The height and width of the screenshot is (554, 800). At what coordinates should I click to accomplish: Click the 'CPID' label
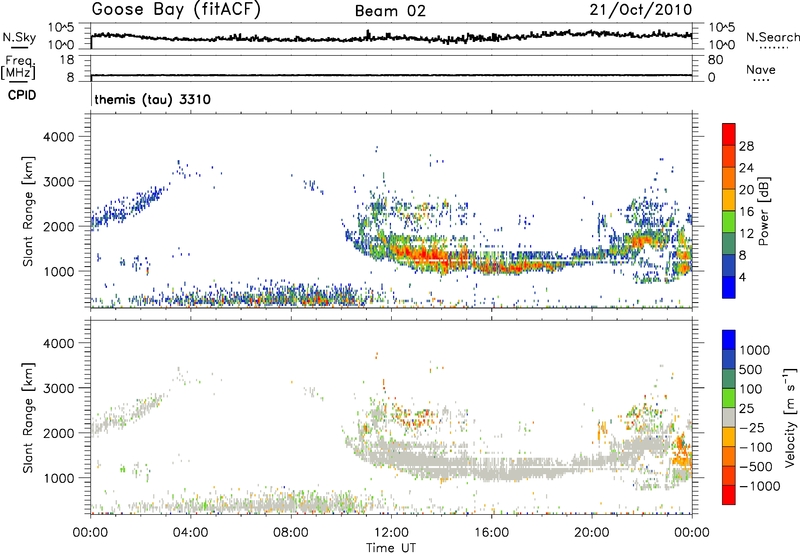coord(22,95)
